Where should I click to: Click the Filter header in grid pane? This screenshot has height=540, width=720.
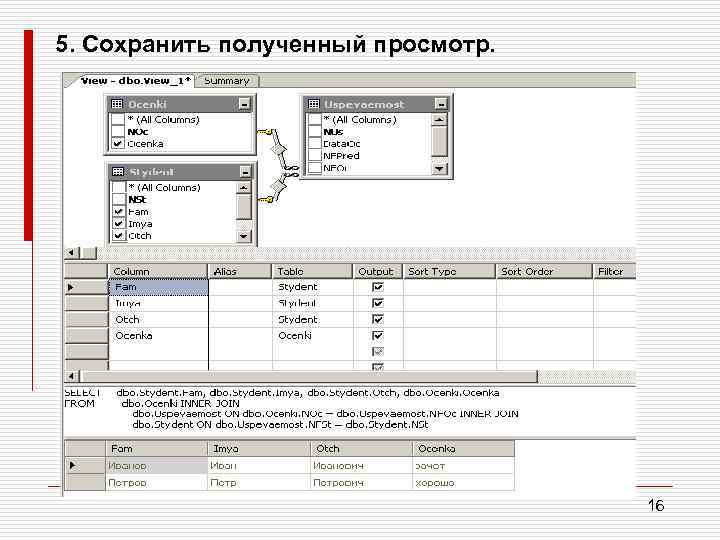(x=614, y=271)
